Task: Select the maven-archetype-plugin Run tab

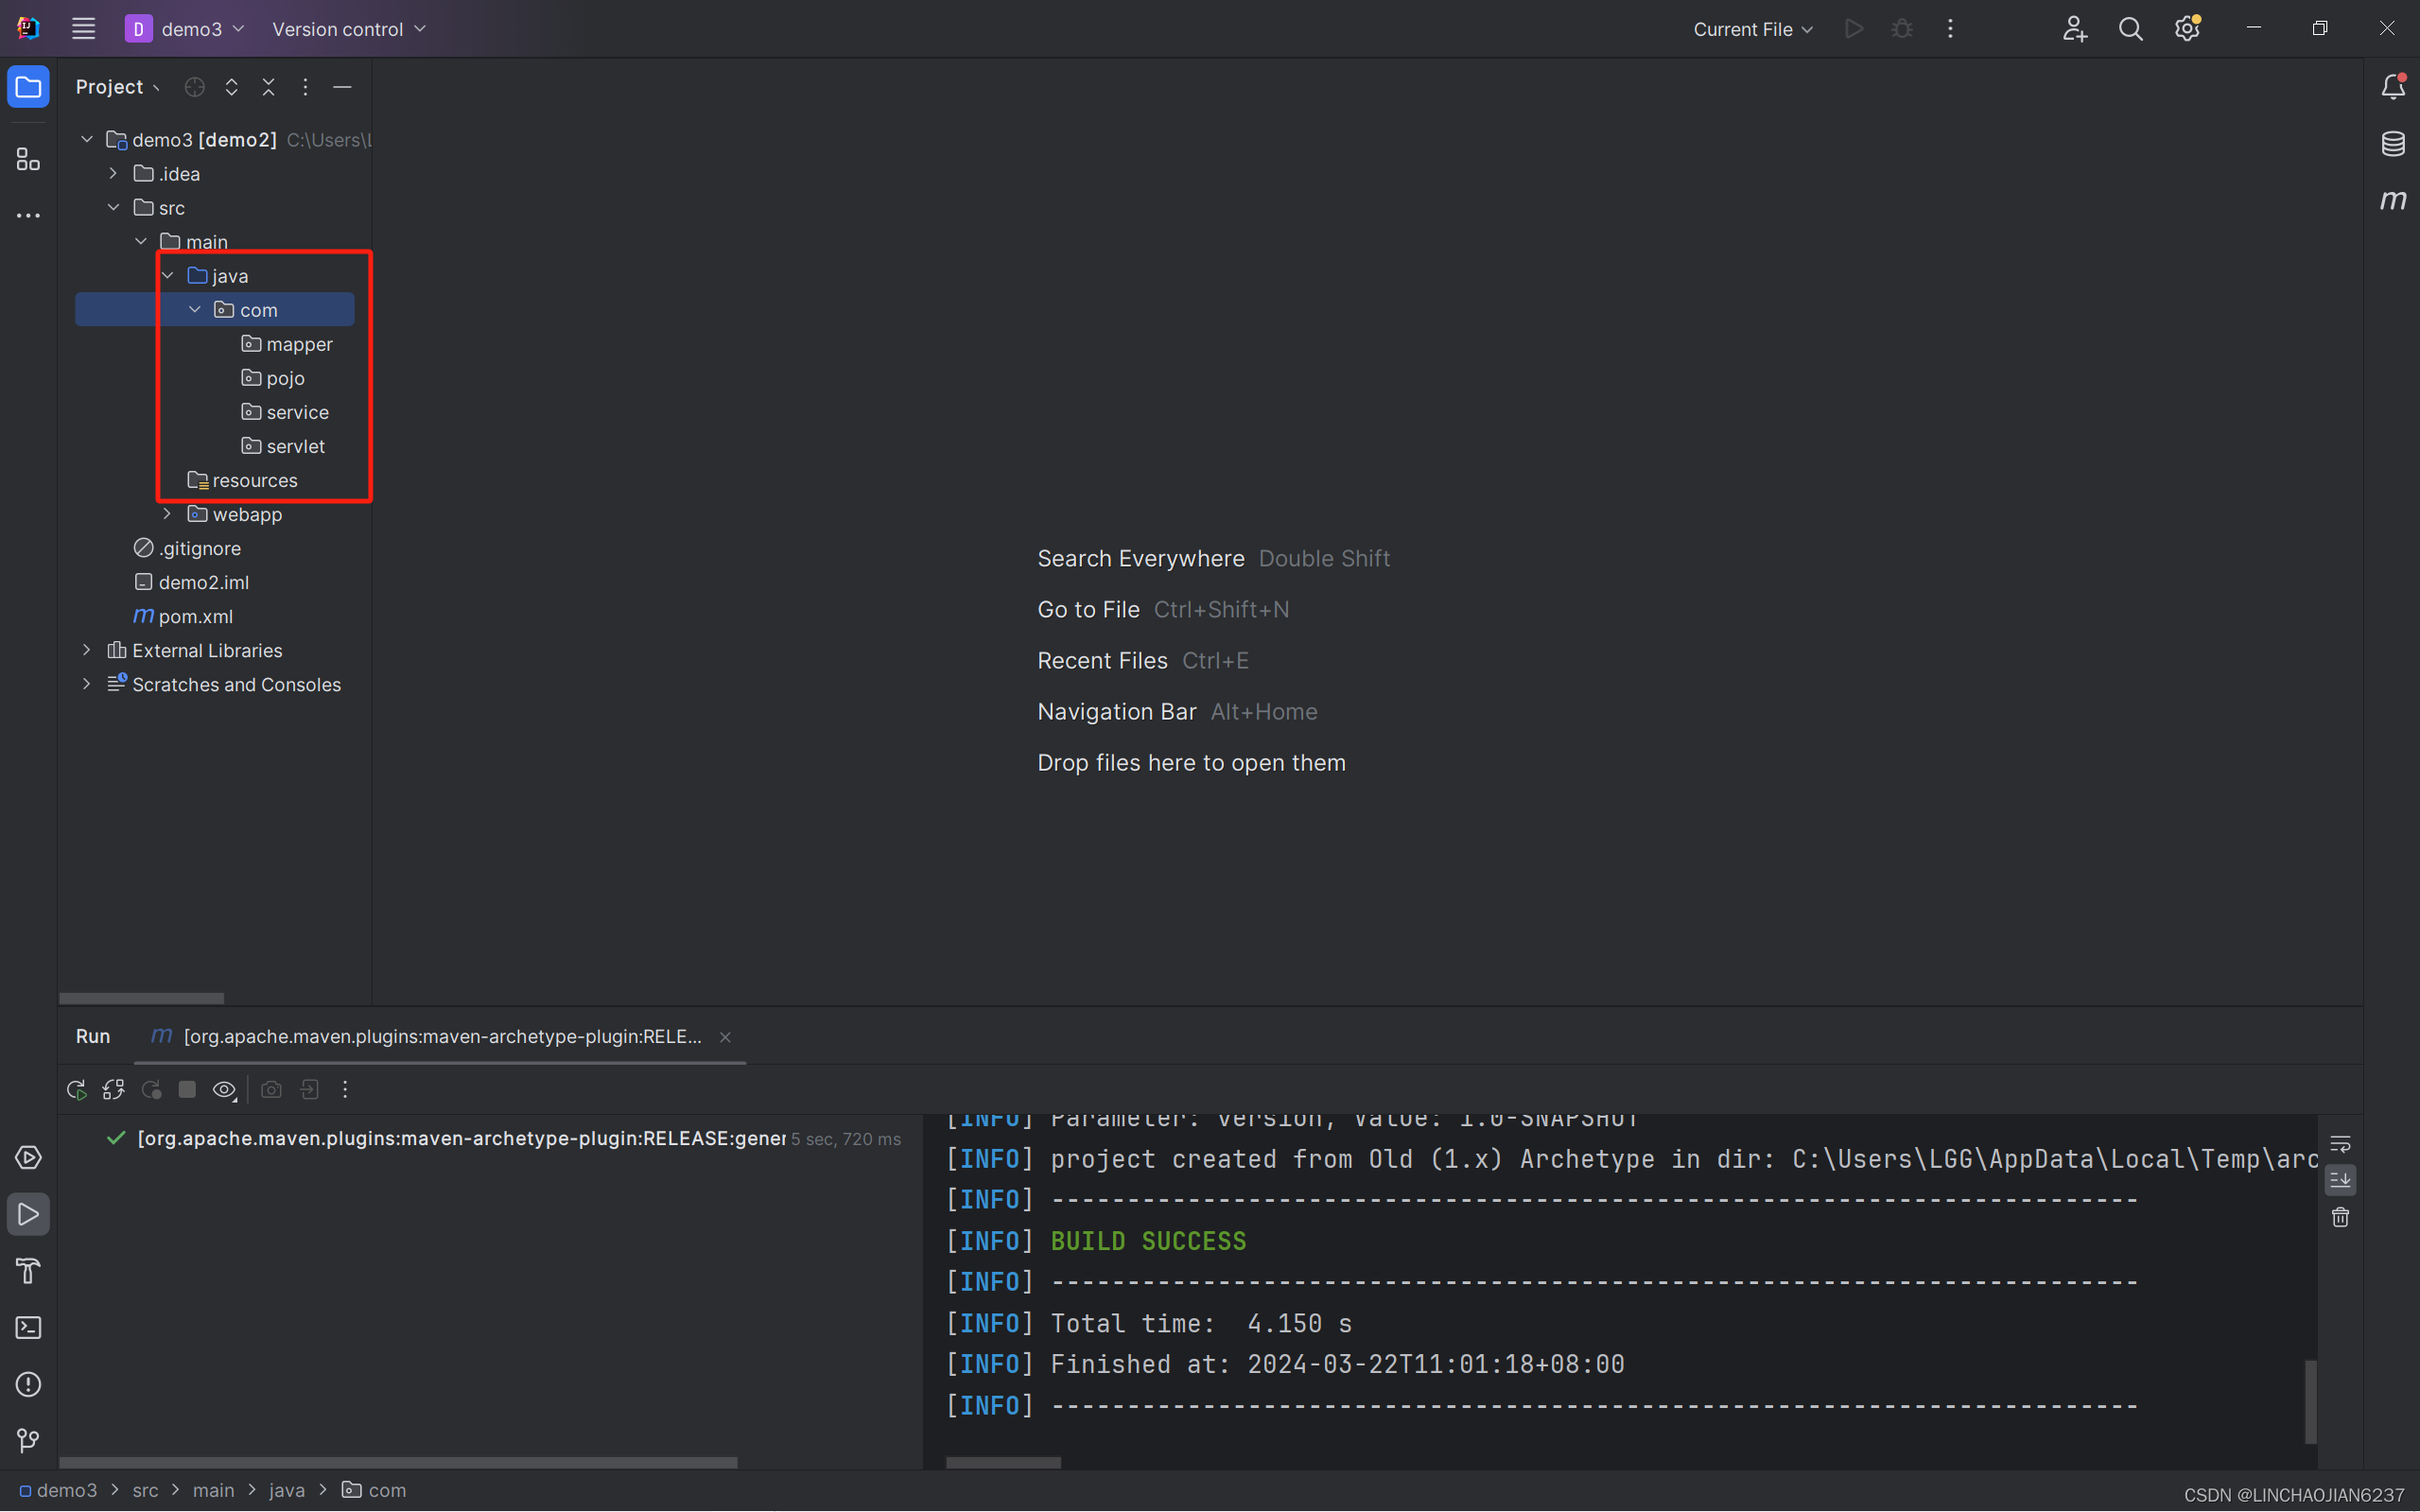Action: click(441, 1036)
